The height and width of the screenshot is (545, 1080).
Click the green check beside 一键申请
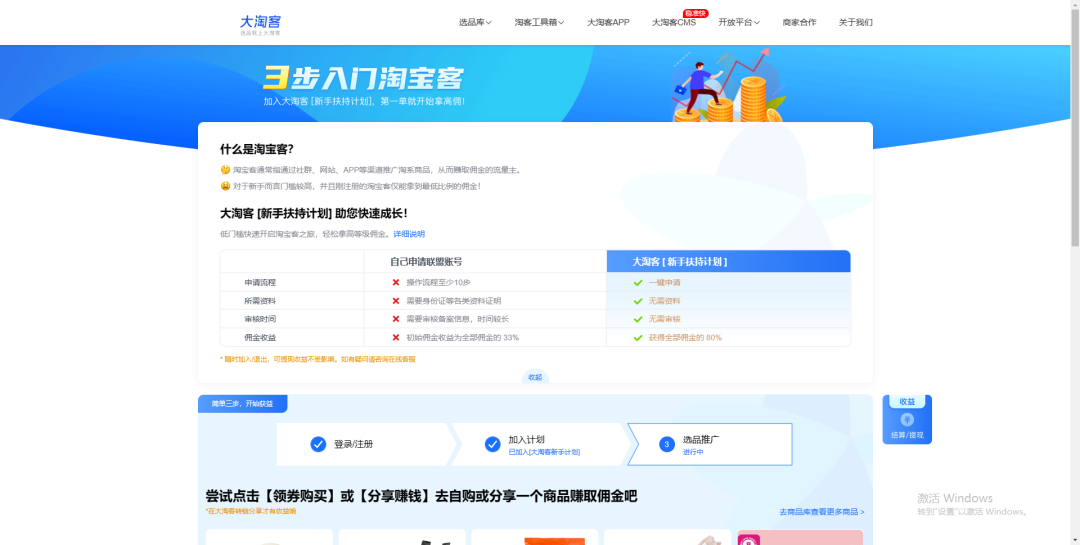click(x=638, y=282)
